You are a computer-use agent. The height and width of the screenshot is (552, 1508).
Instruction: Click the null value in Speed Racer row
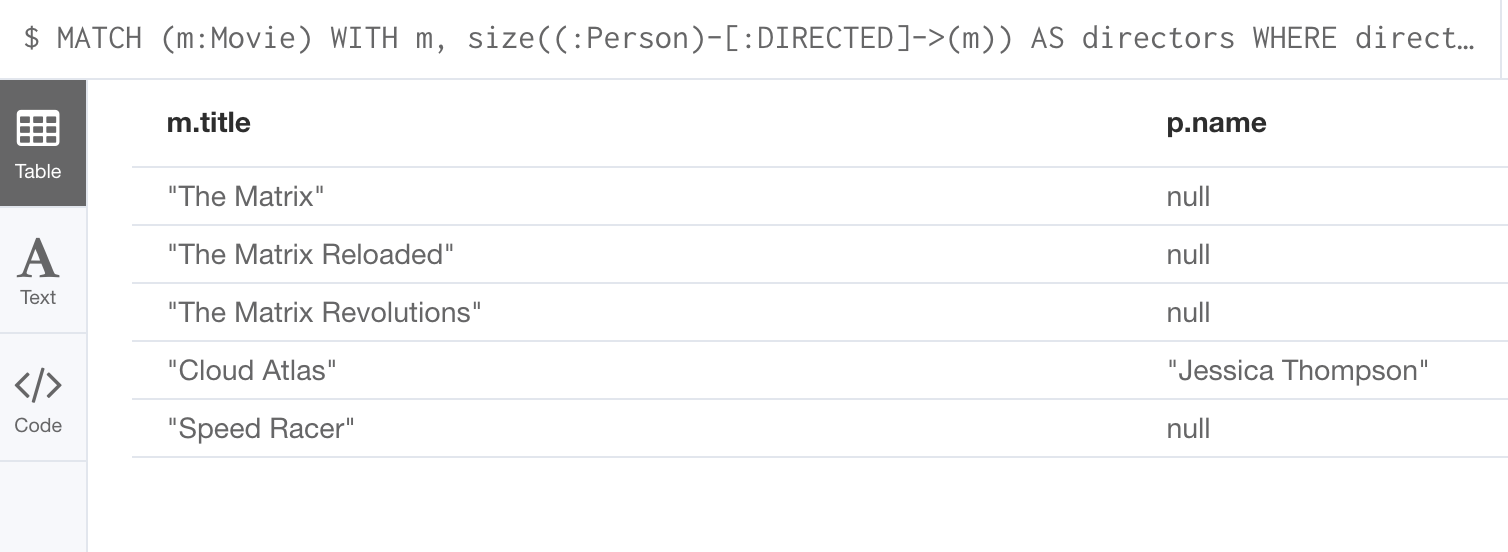pos(1188,428)
